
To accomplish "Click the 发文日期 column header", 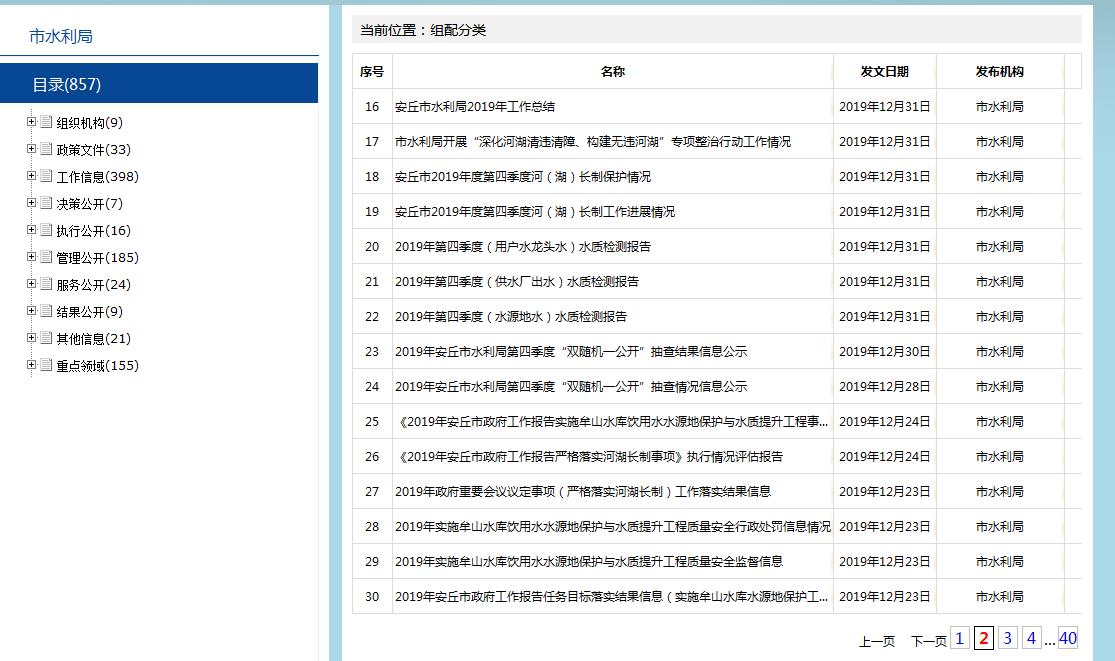I will [x=885, y=71].
